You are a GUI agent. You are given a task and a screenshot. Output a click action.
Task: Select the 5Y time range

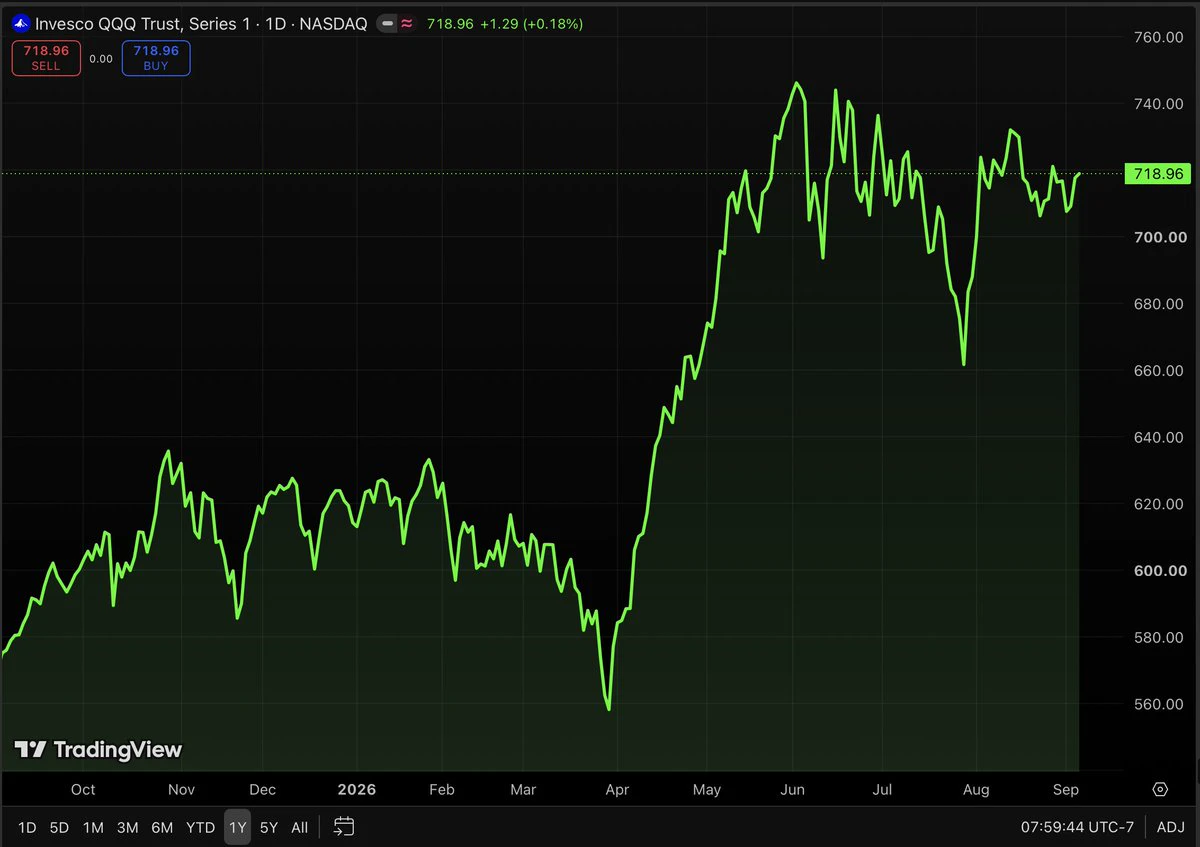pyautogui.click(x=268, y=827)
